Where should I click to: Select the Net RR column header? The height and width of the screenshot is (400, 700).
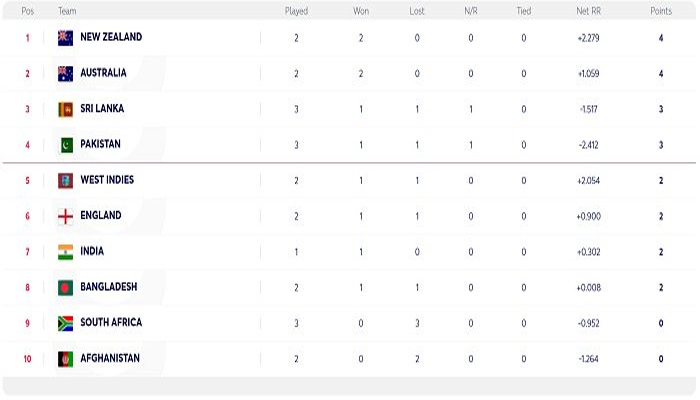pos(588,11)
